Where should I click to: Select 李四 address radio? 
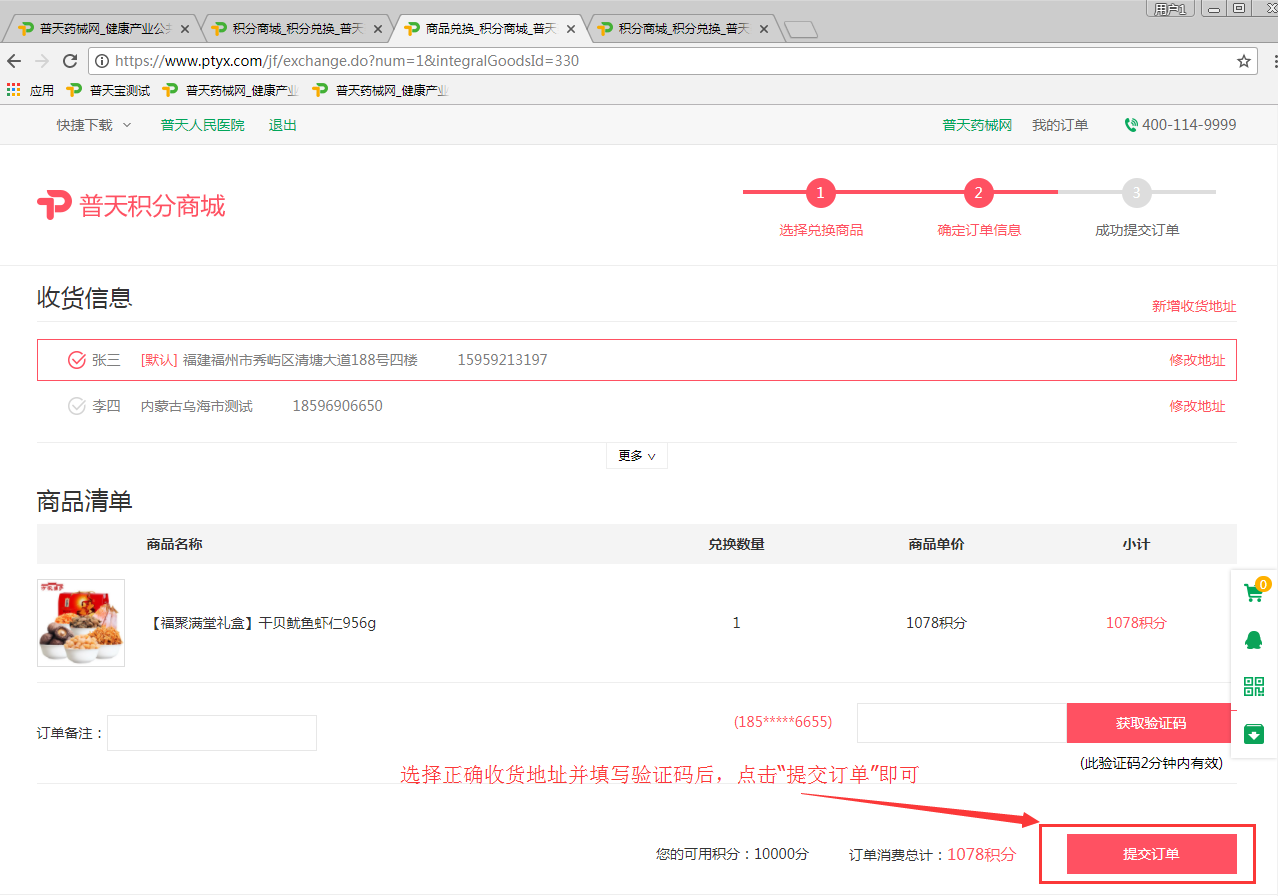[x=77, y=406]
